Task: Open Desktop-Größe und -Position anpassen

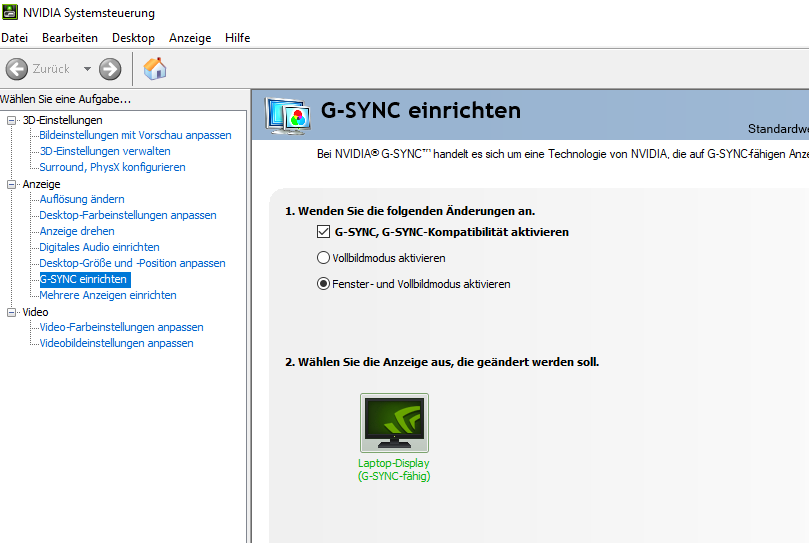Action: click(132, 263)
